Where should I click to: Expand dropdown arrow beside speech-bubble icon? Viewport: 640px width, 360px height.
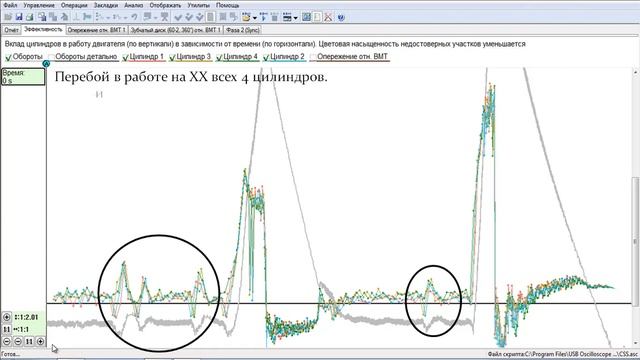click(x=156, y=18)
